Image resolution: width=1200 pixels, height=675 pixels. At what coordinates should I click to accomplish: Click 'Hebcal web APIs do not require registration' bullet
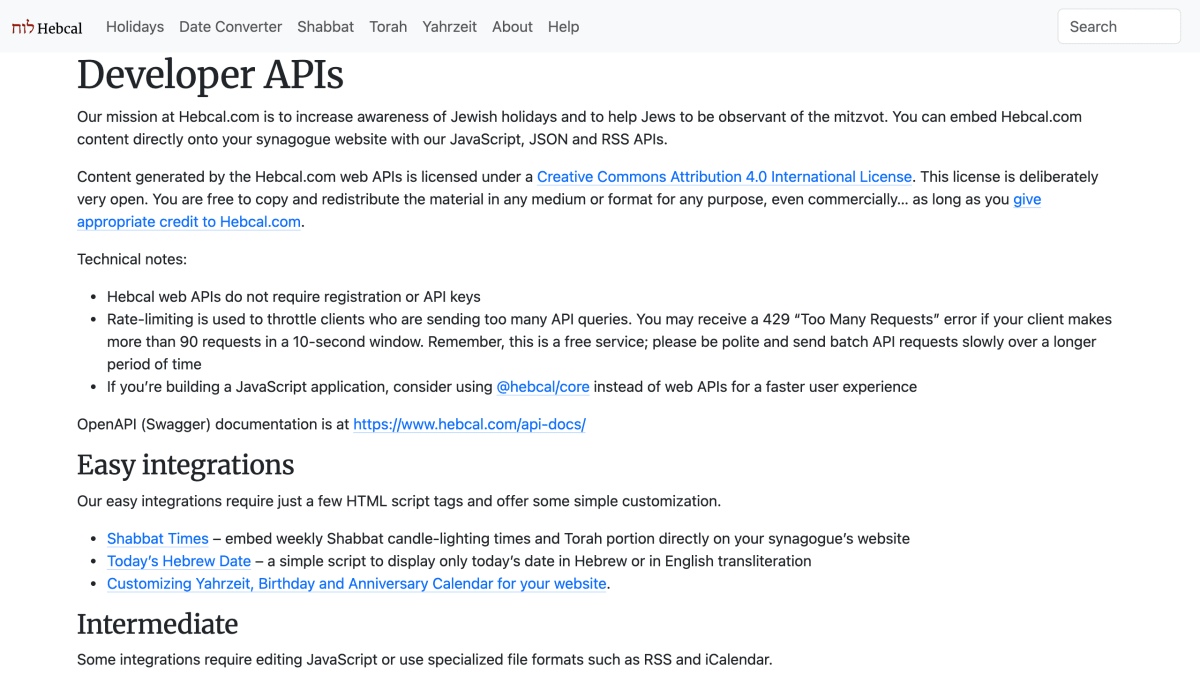tap(294, 297)
